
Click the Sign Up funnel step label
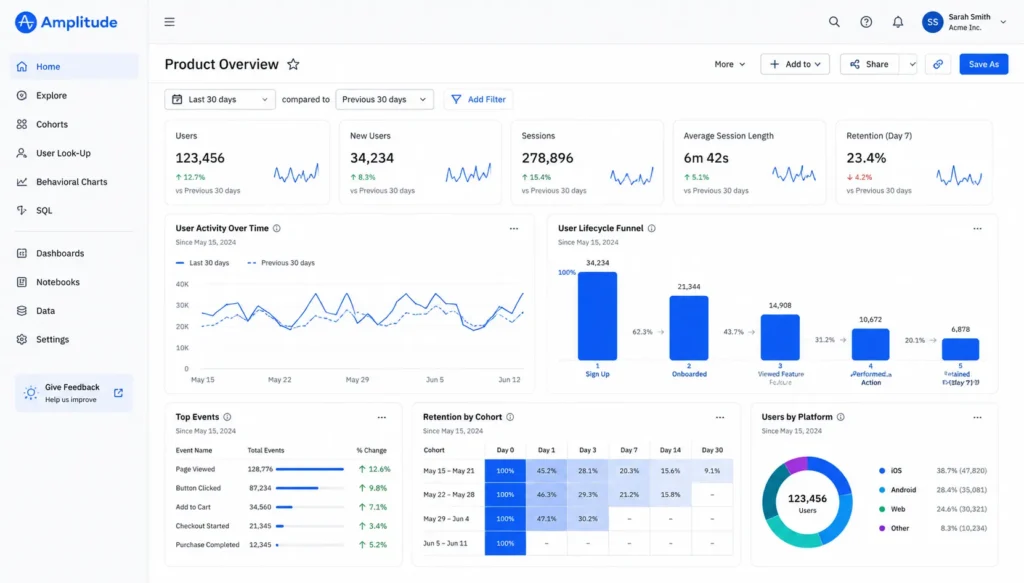click(x=597, y=374)
